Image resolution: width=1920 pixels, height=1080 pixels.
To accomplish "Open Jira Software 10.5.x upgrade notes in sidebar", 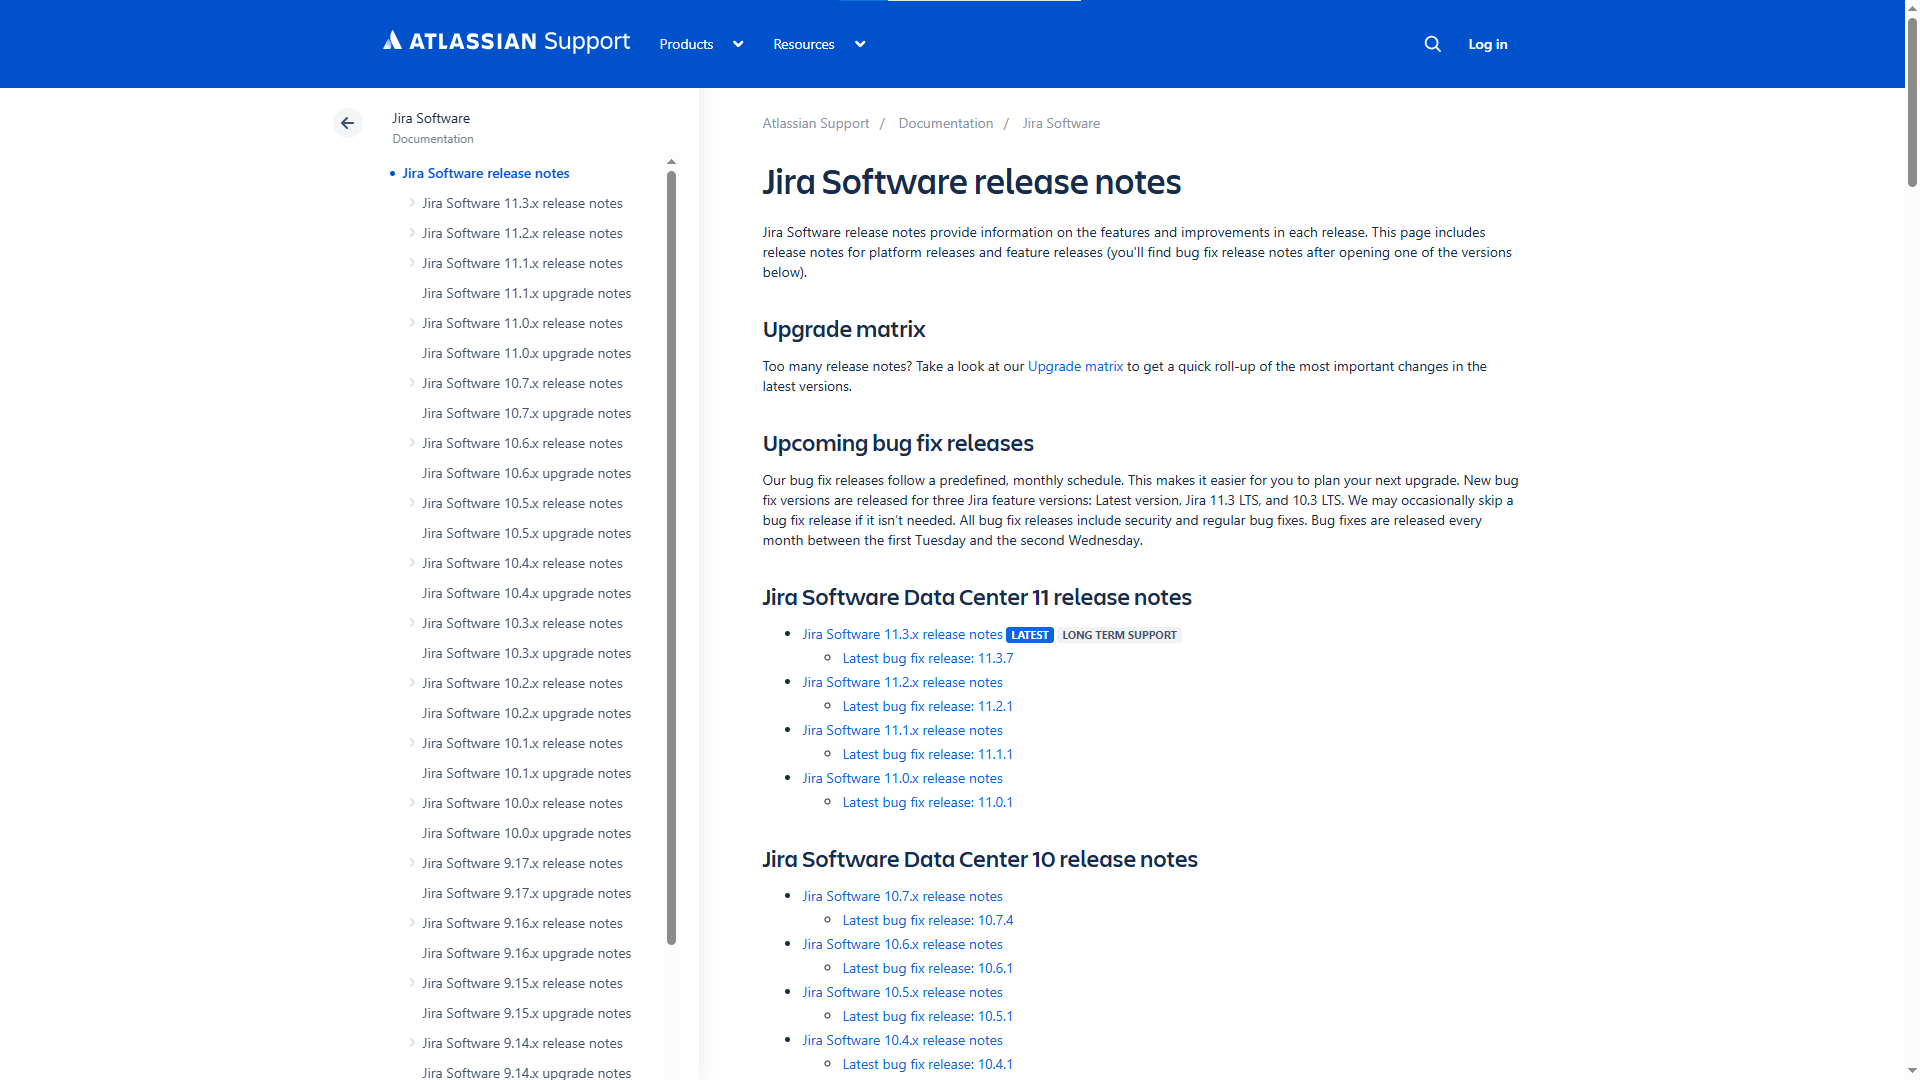I will coord(526,533).
